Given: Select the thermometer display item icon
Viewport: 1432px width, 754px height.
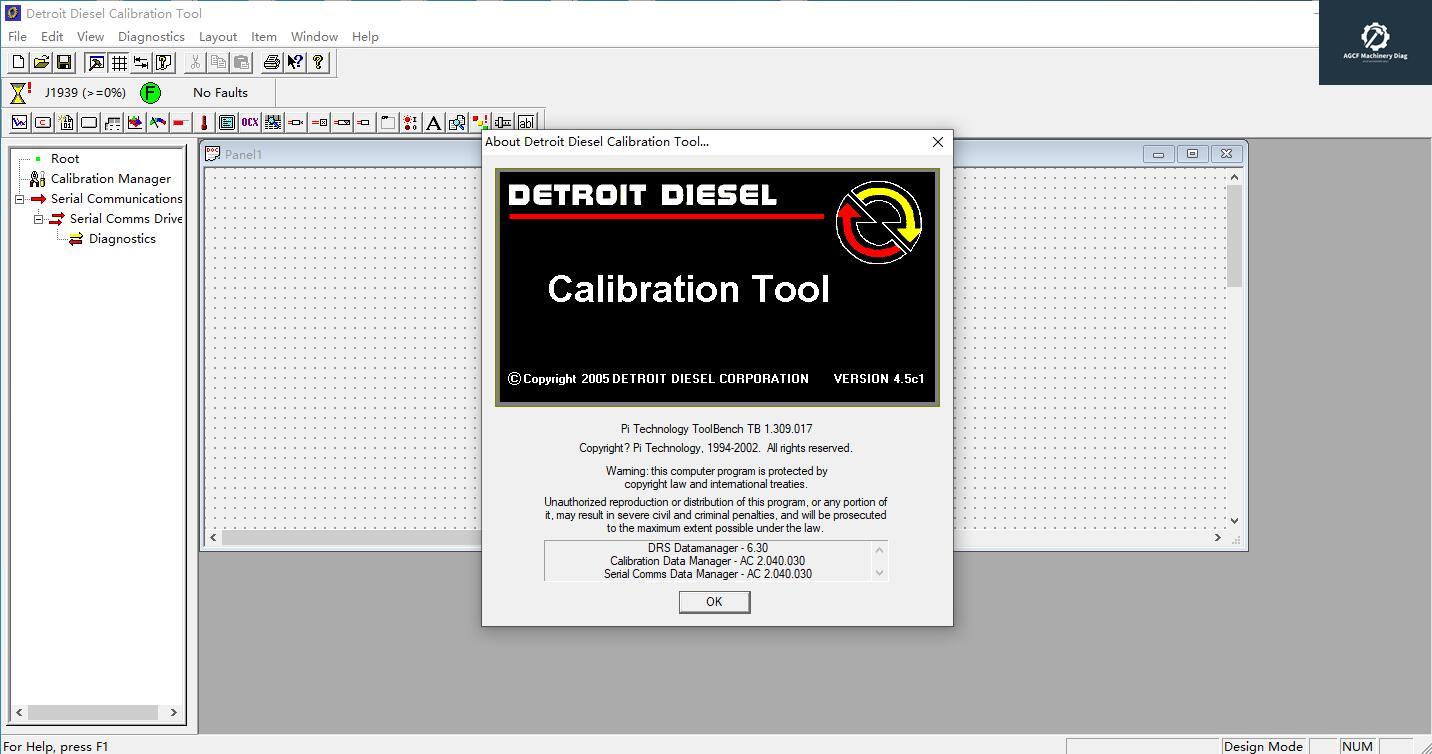Looking at the screenshot, I should 202,122.
